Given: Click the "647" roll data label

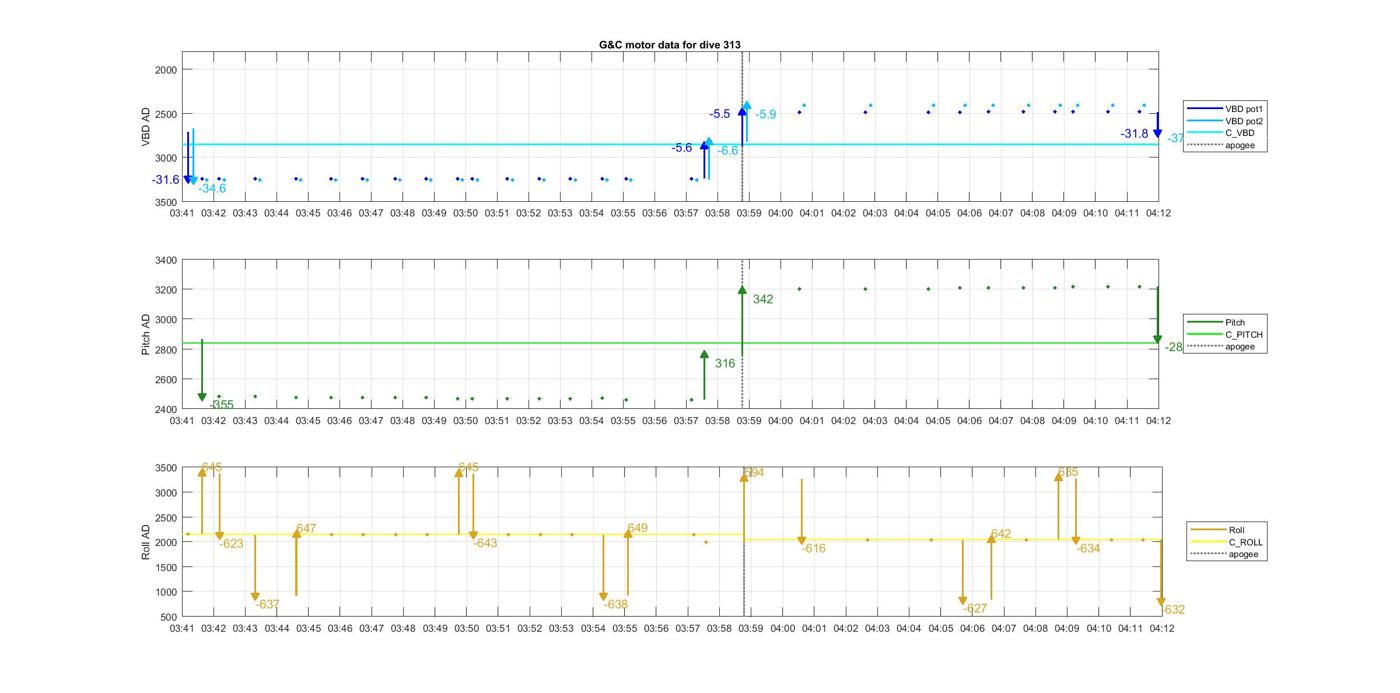Looking at the screenshot, I should coord(306,529).
